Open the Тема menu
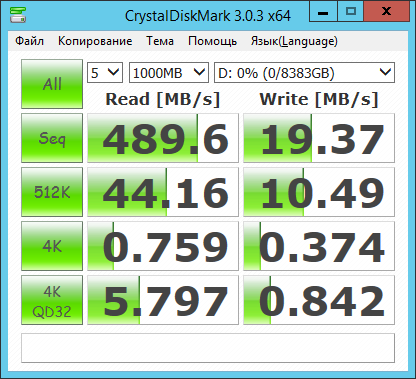416x379 pixels. pyautogui.click(x=160, y=41)
